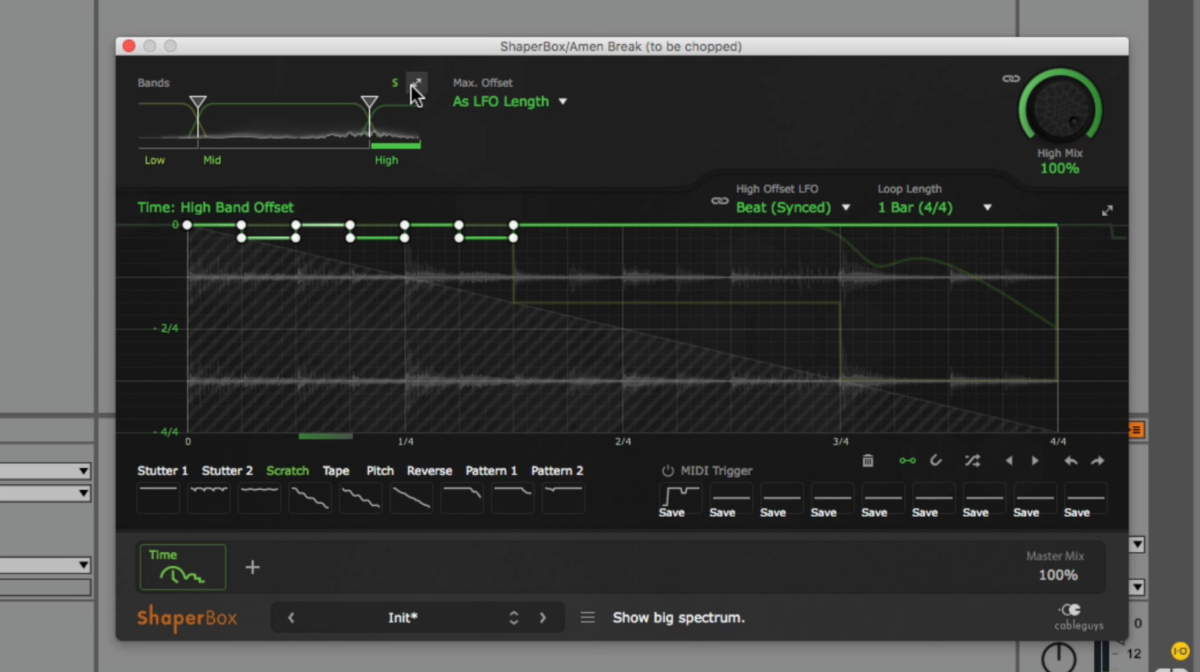Select the Stutter 2 wave category
Image resolution: width=1200 pixels, height=672 pixels.
pyautogui.click(x=227, y=470)
